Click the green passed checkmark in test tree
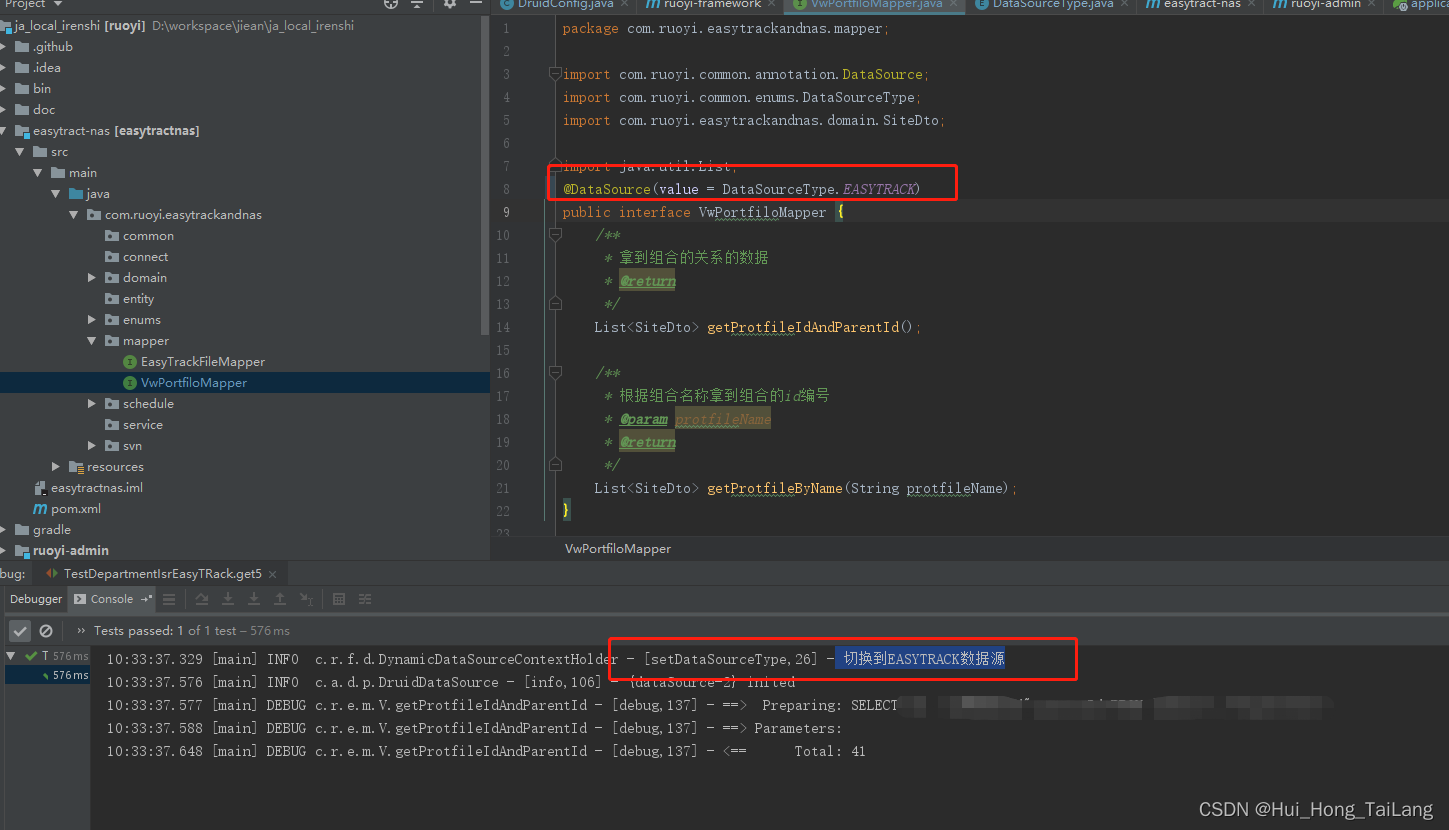 tap(32, 656)
